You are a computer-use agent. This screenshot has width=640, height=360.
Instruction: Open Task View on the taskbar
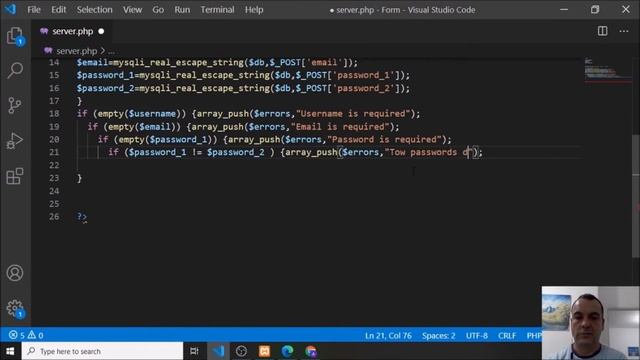click(x=194, y=351)
